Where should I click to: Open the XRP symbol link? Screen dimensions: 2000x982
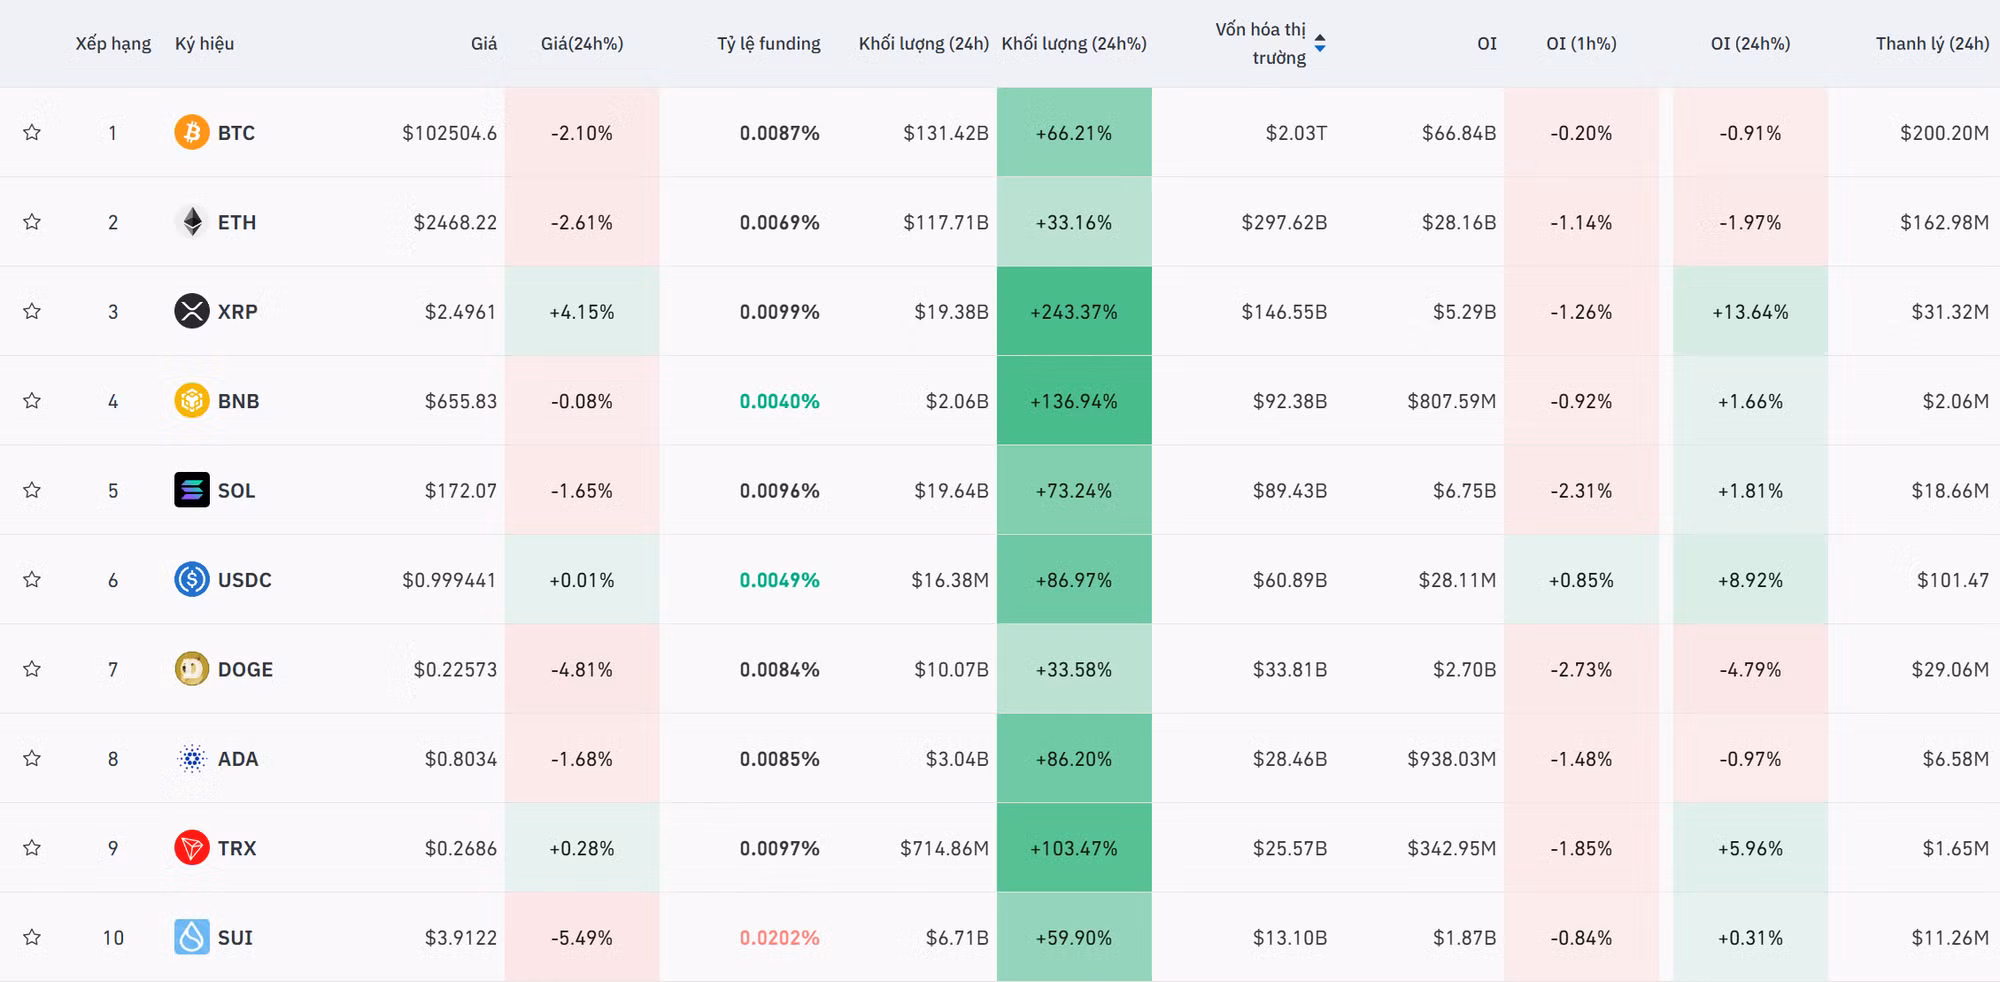tap(238, 312)
